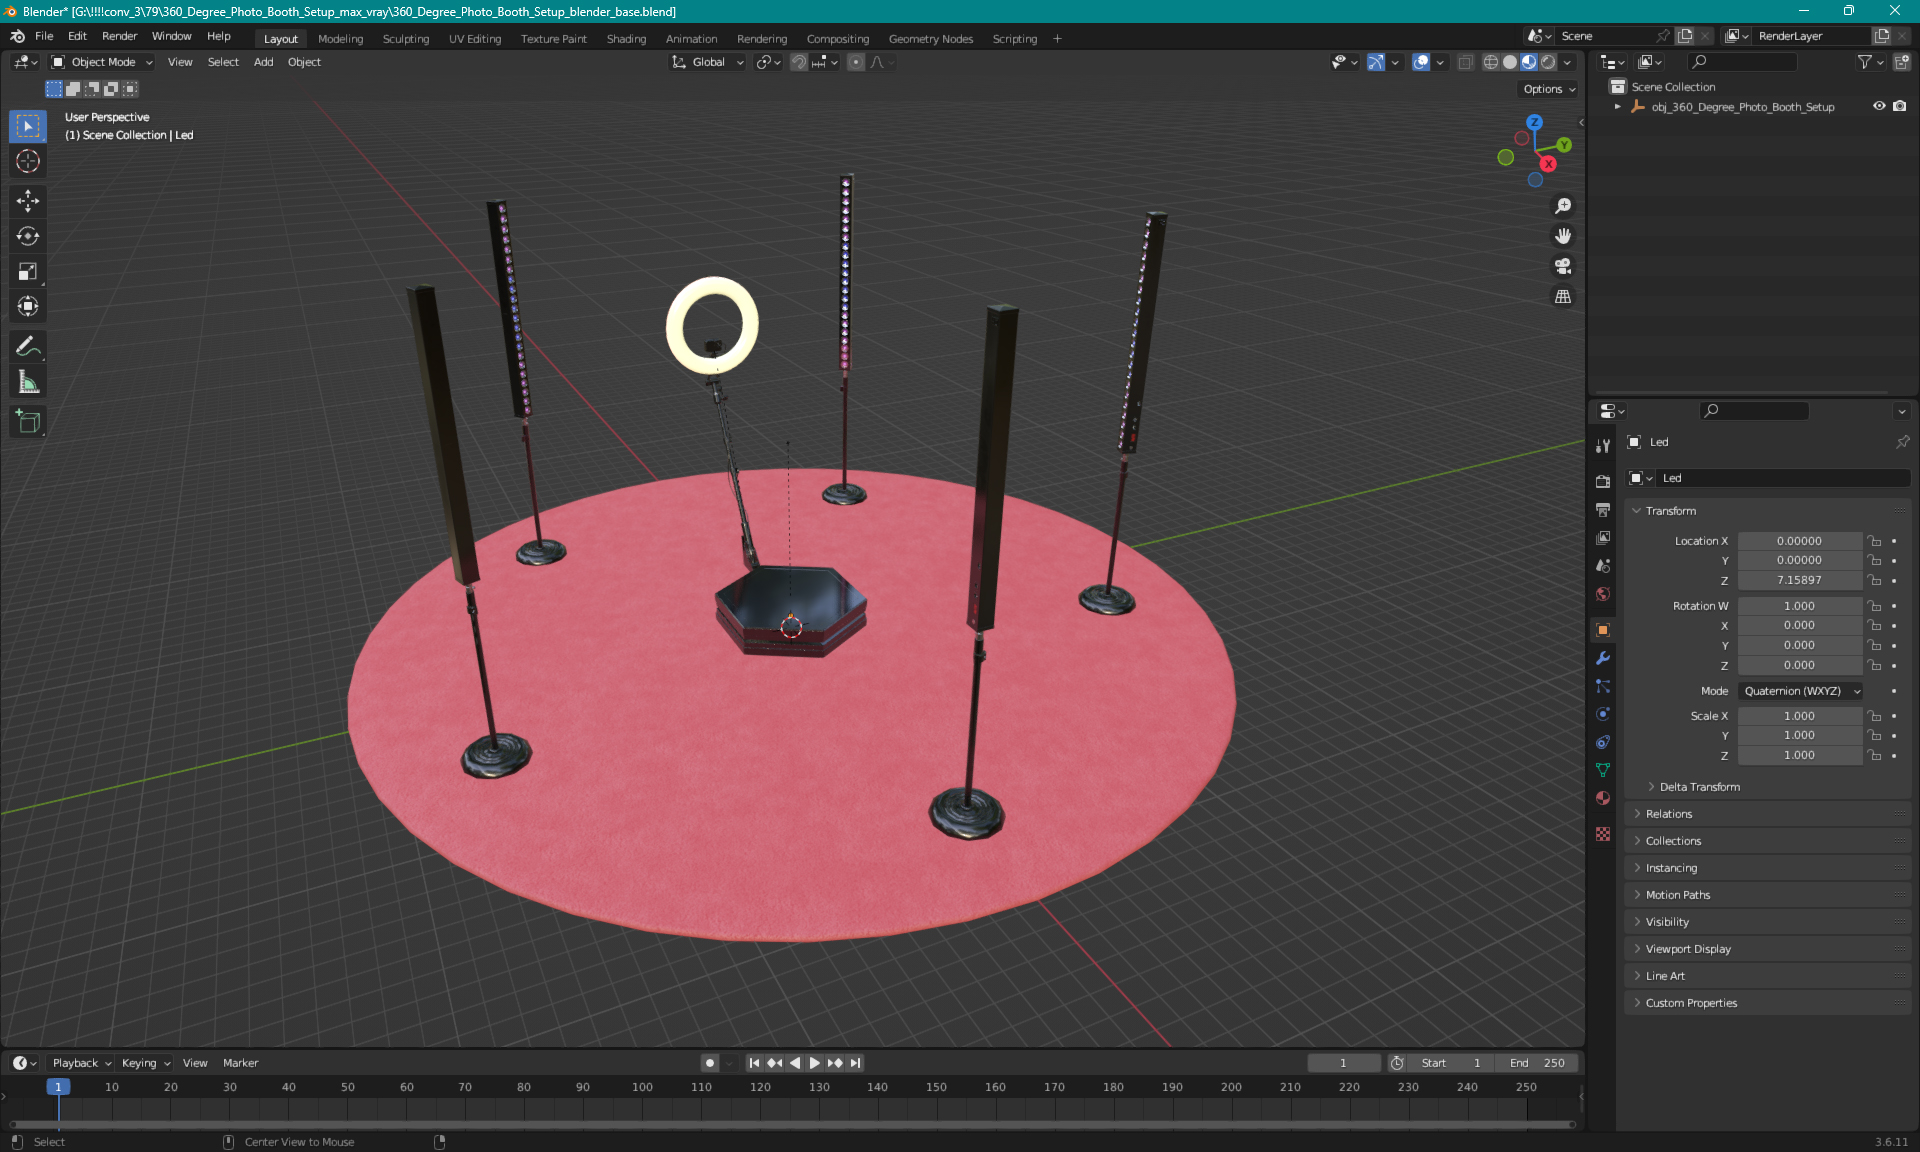
Task: Hide obj_360_Degree_Photo_Booth_Setup in viewport via eye icon
Action: point(1879,106)
